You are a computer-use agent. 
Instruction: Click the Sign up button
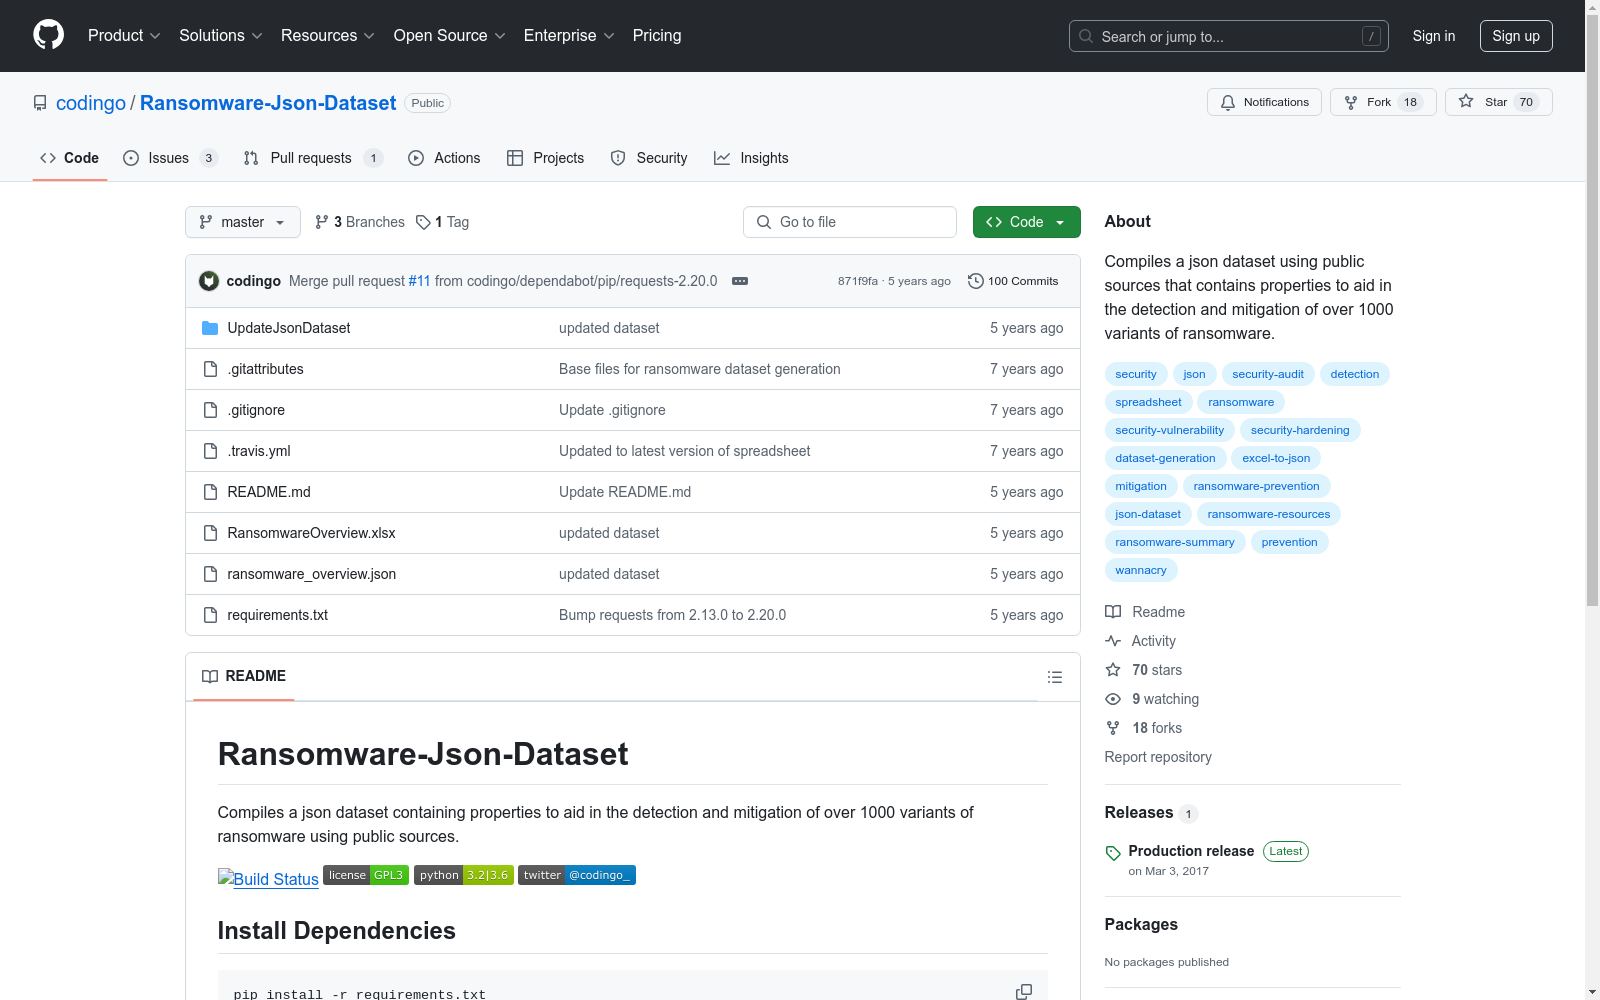click(x=1516, y=35)
